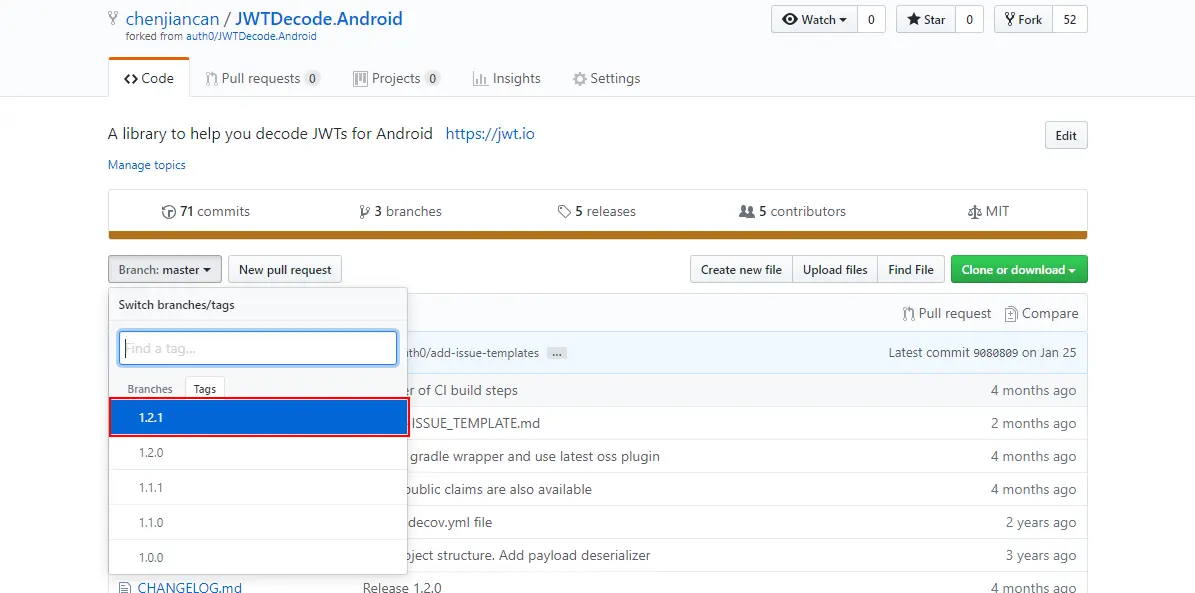
Task: Click the language color bar
Action: tap(597, 236)
